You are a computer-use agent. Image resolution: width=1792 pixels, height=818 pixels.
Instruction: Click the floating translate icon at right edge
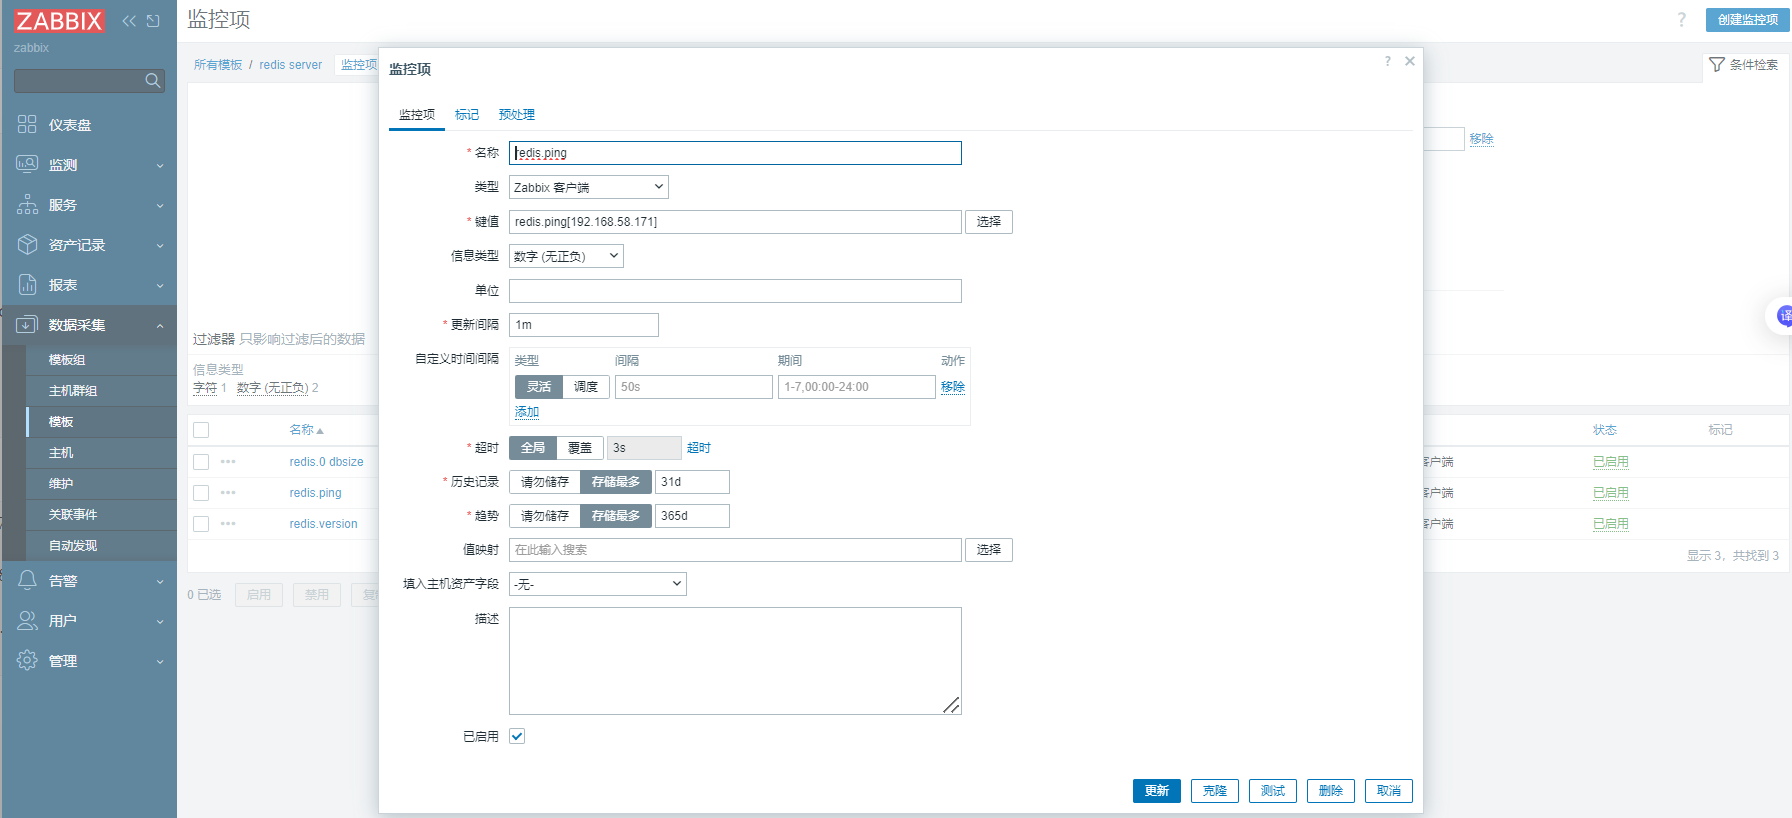[x=1783, y=316]
